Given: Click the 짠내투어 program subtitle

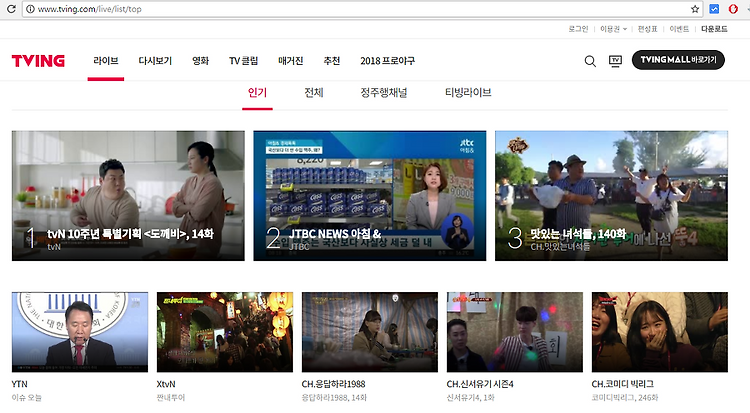Looking at the screenshot, I should click(171, 398).
